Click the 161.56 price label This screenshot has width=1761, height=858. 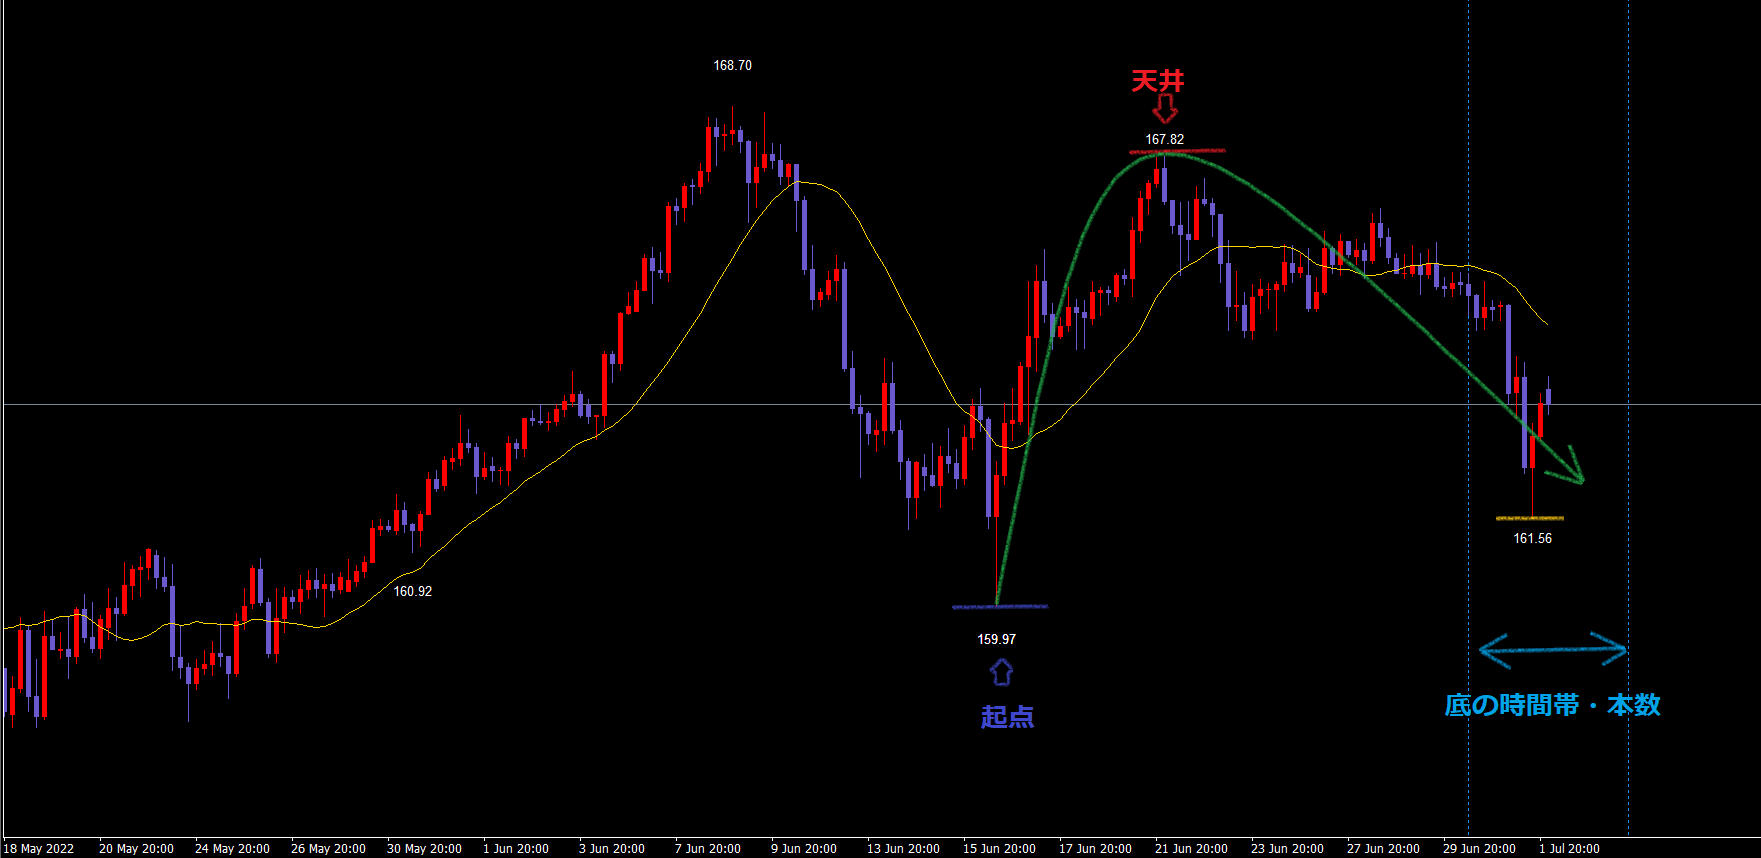[1532, 539]
